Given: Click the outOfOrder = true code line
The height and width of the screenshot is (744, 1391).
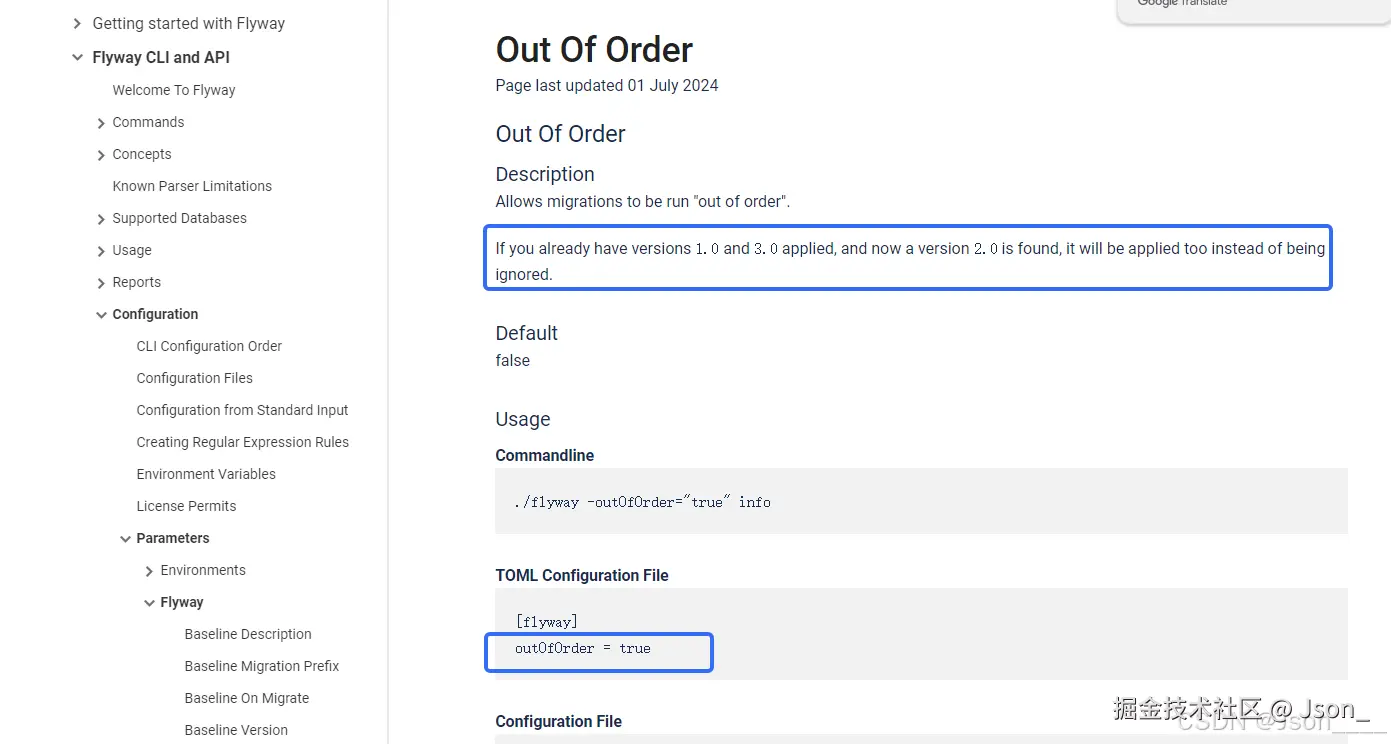Looking at the screenshot, I should [583, 648].
